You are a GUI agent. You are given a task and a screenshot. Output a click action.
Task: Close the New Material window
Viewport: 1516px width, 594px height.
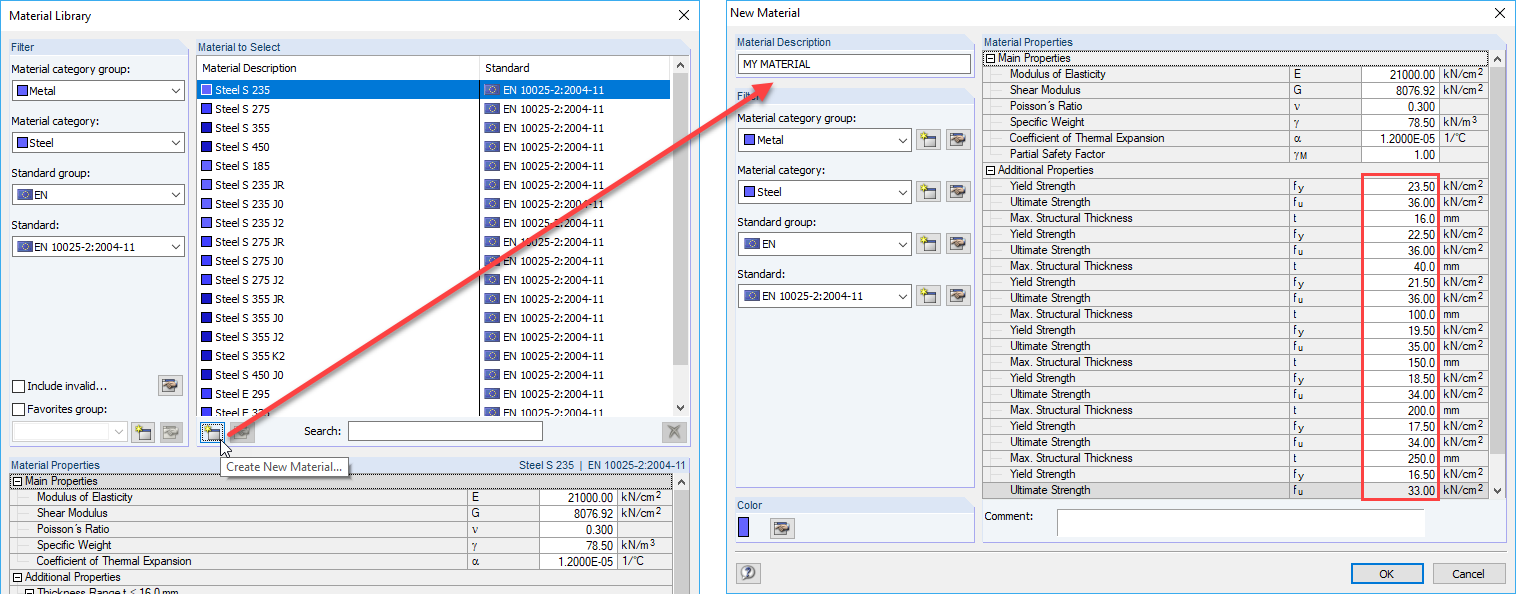point(1498,13)
